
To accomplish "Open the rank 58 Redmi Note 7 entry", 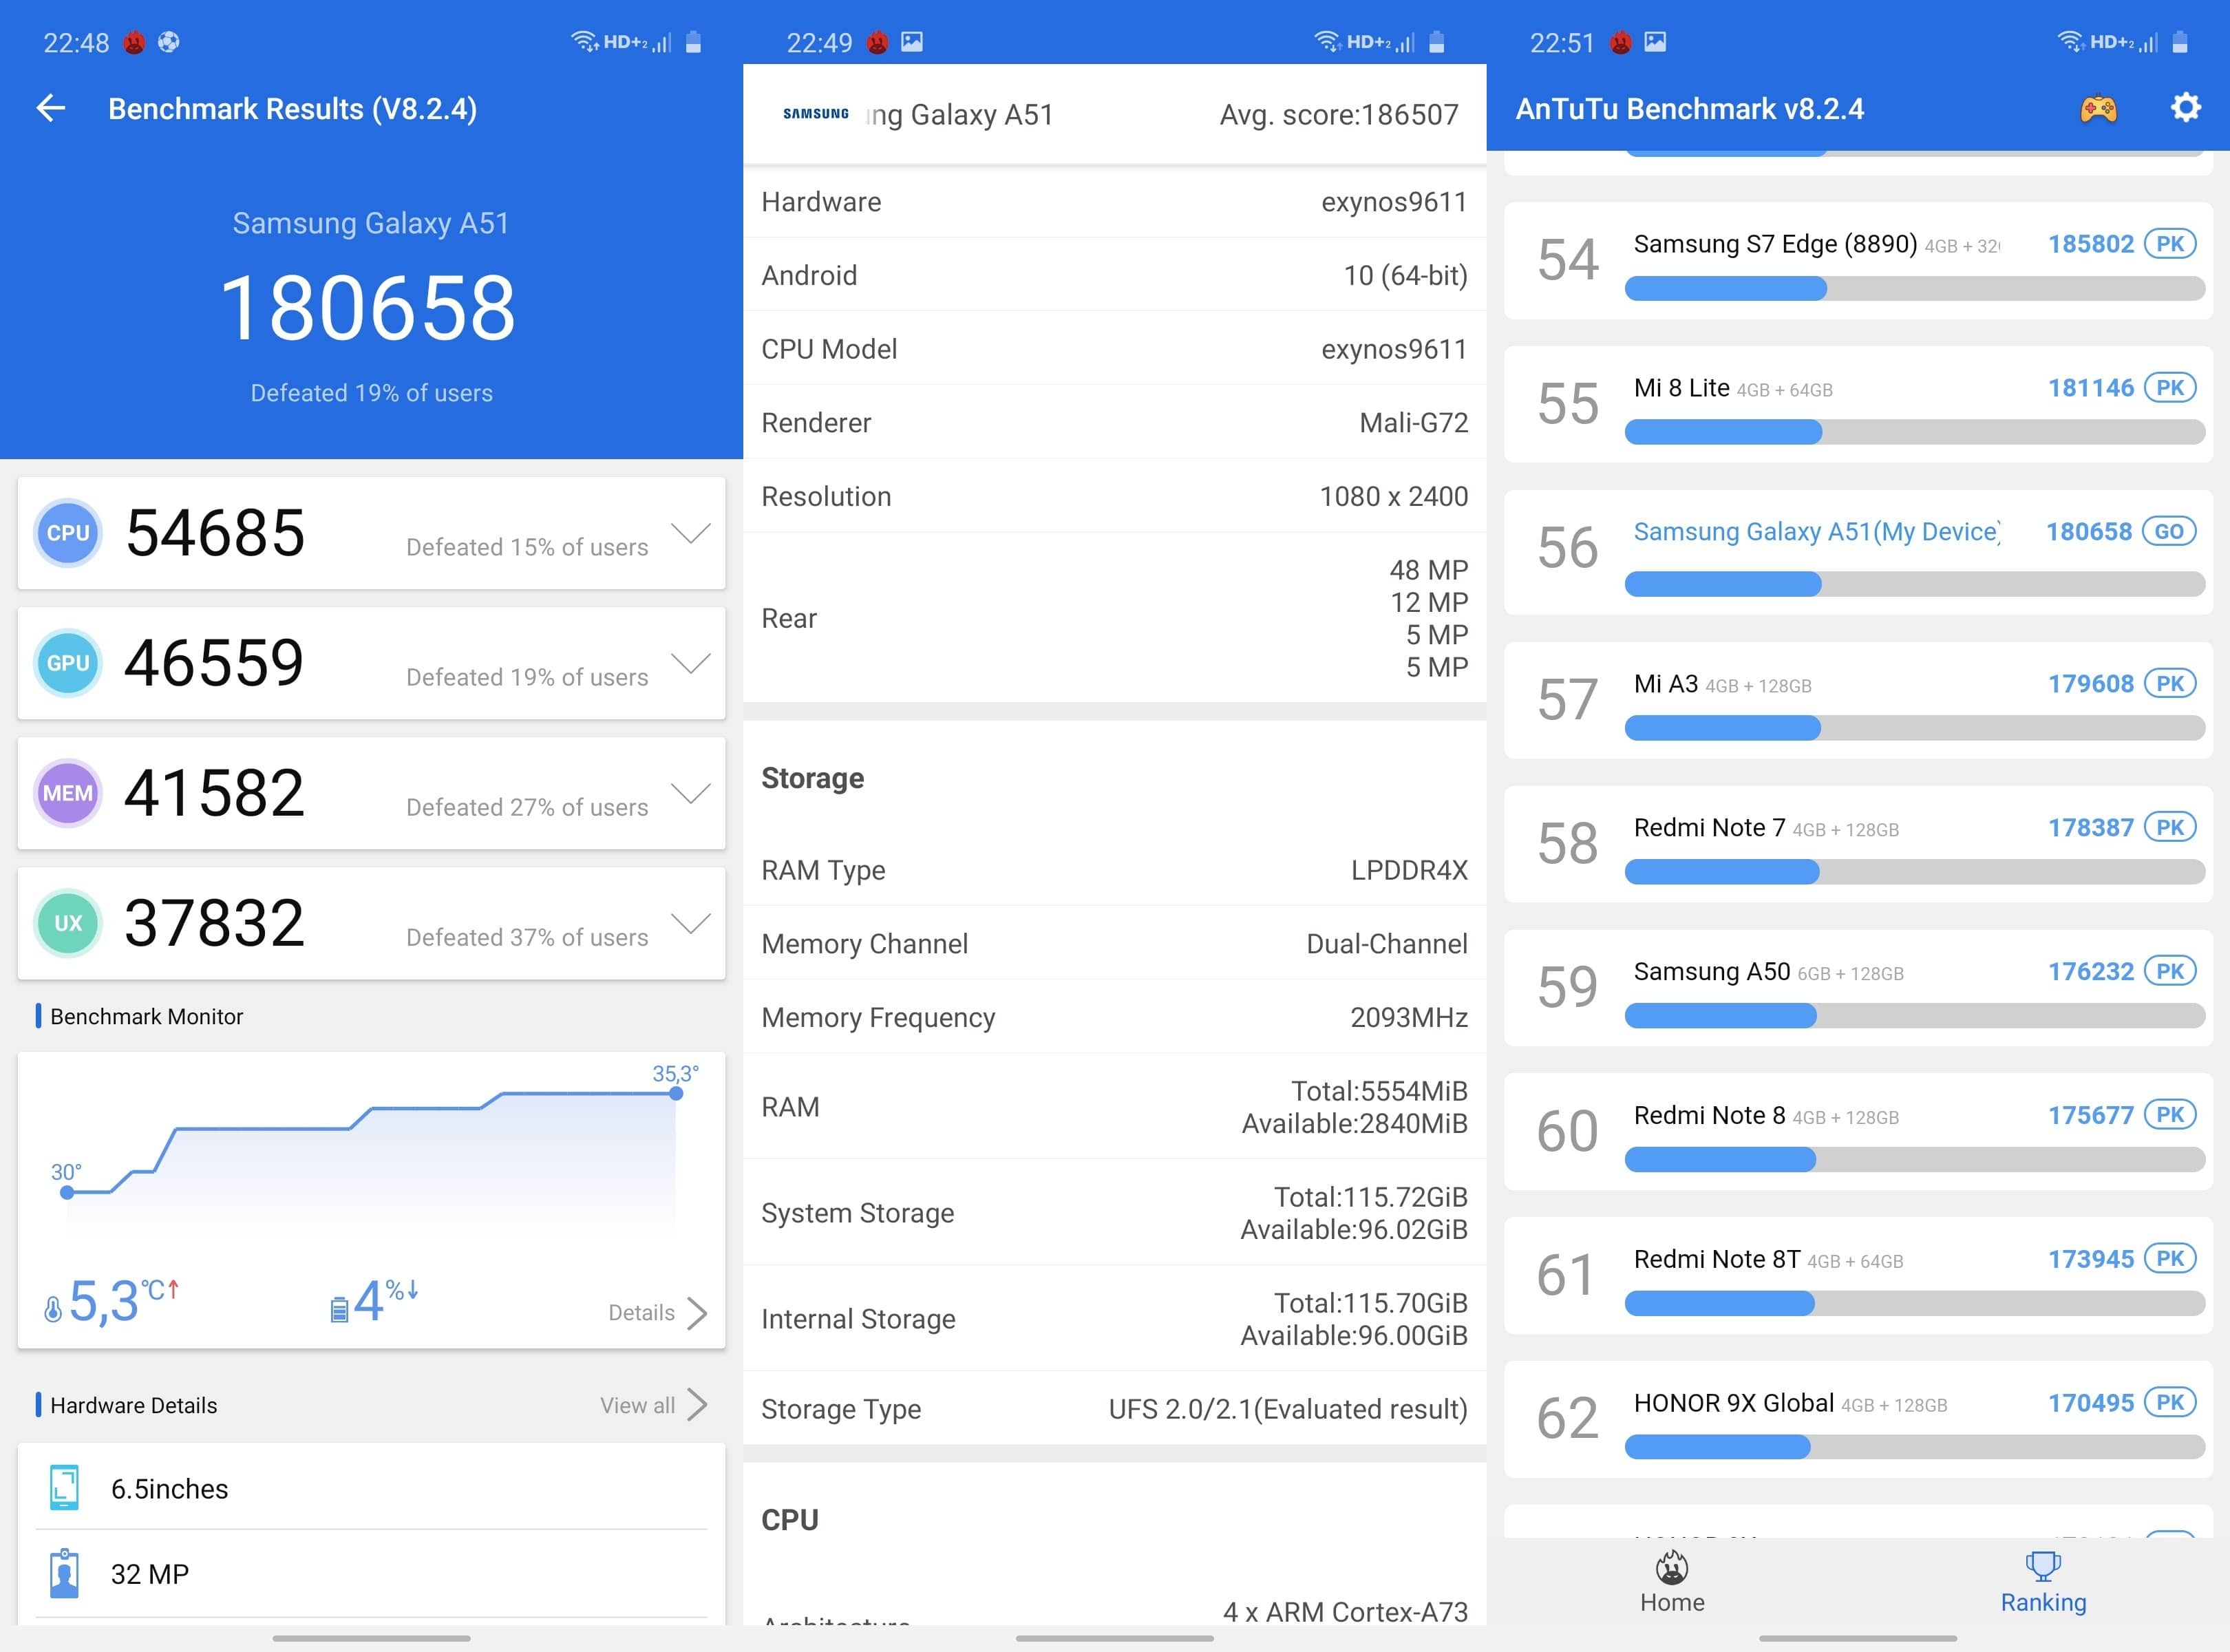I will (1858, 844).
